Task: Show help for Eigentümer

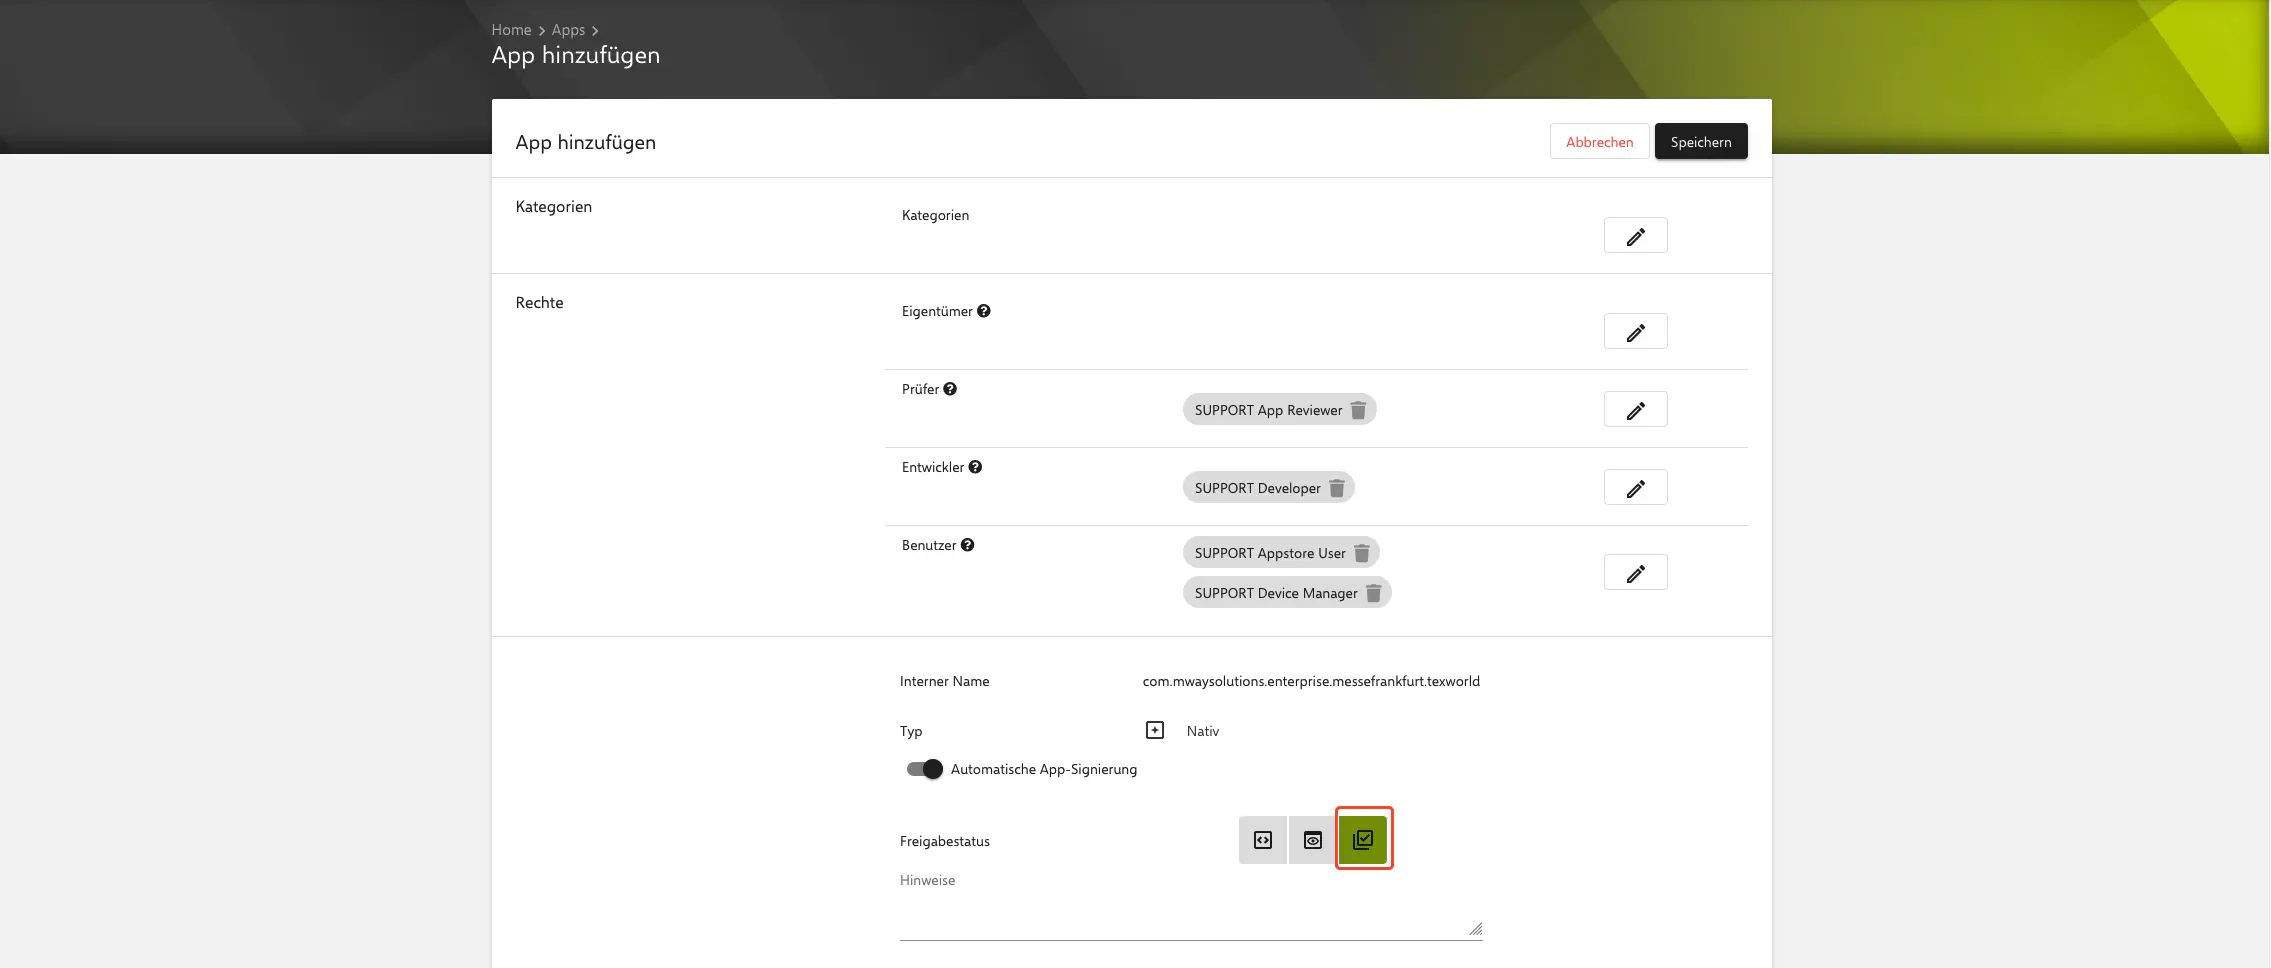Action: click(x=984, y=311)
